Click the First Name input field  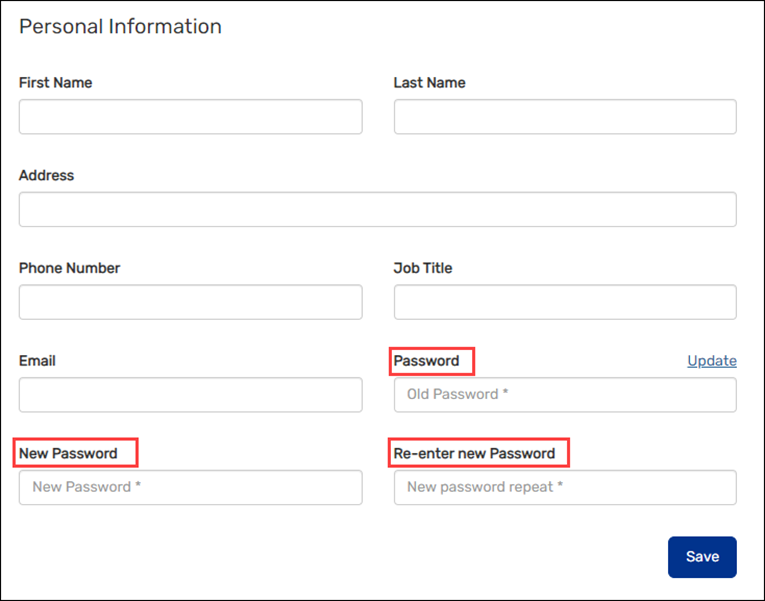coord(190,117)
